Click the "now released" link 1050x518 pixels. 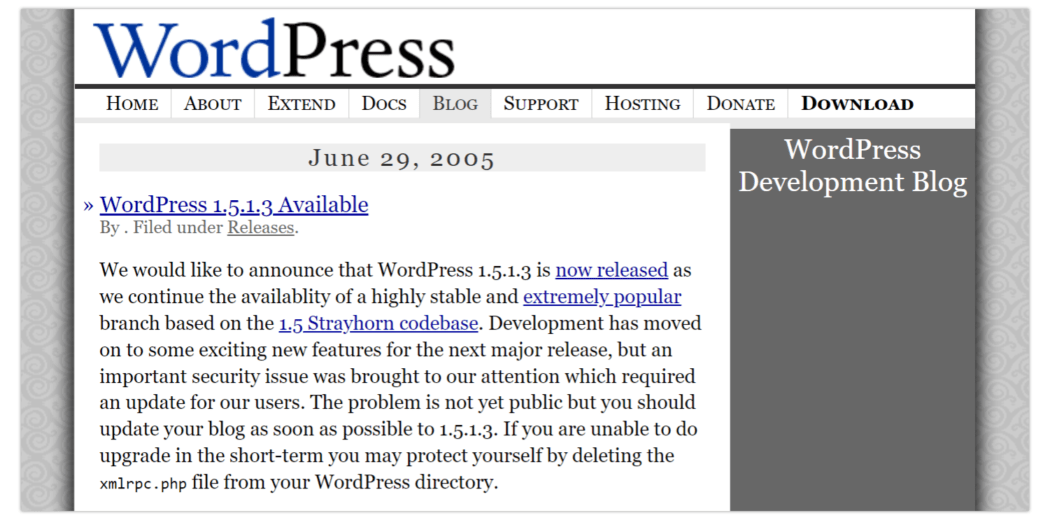611,270
